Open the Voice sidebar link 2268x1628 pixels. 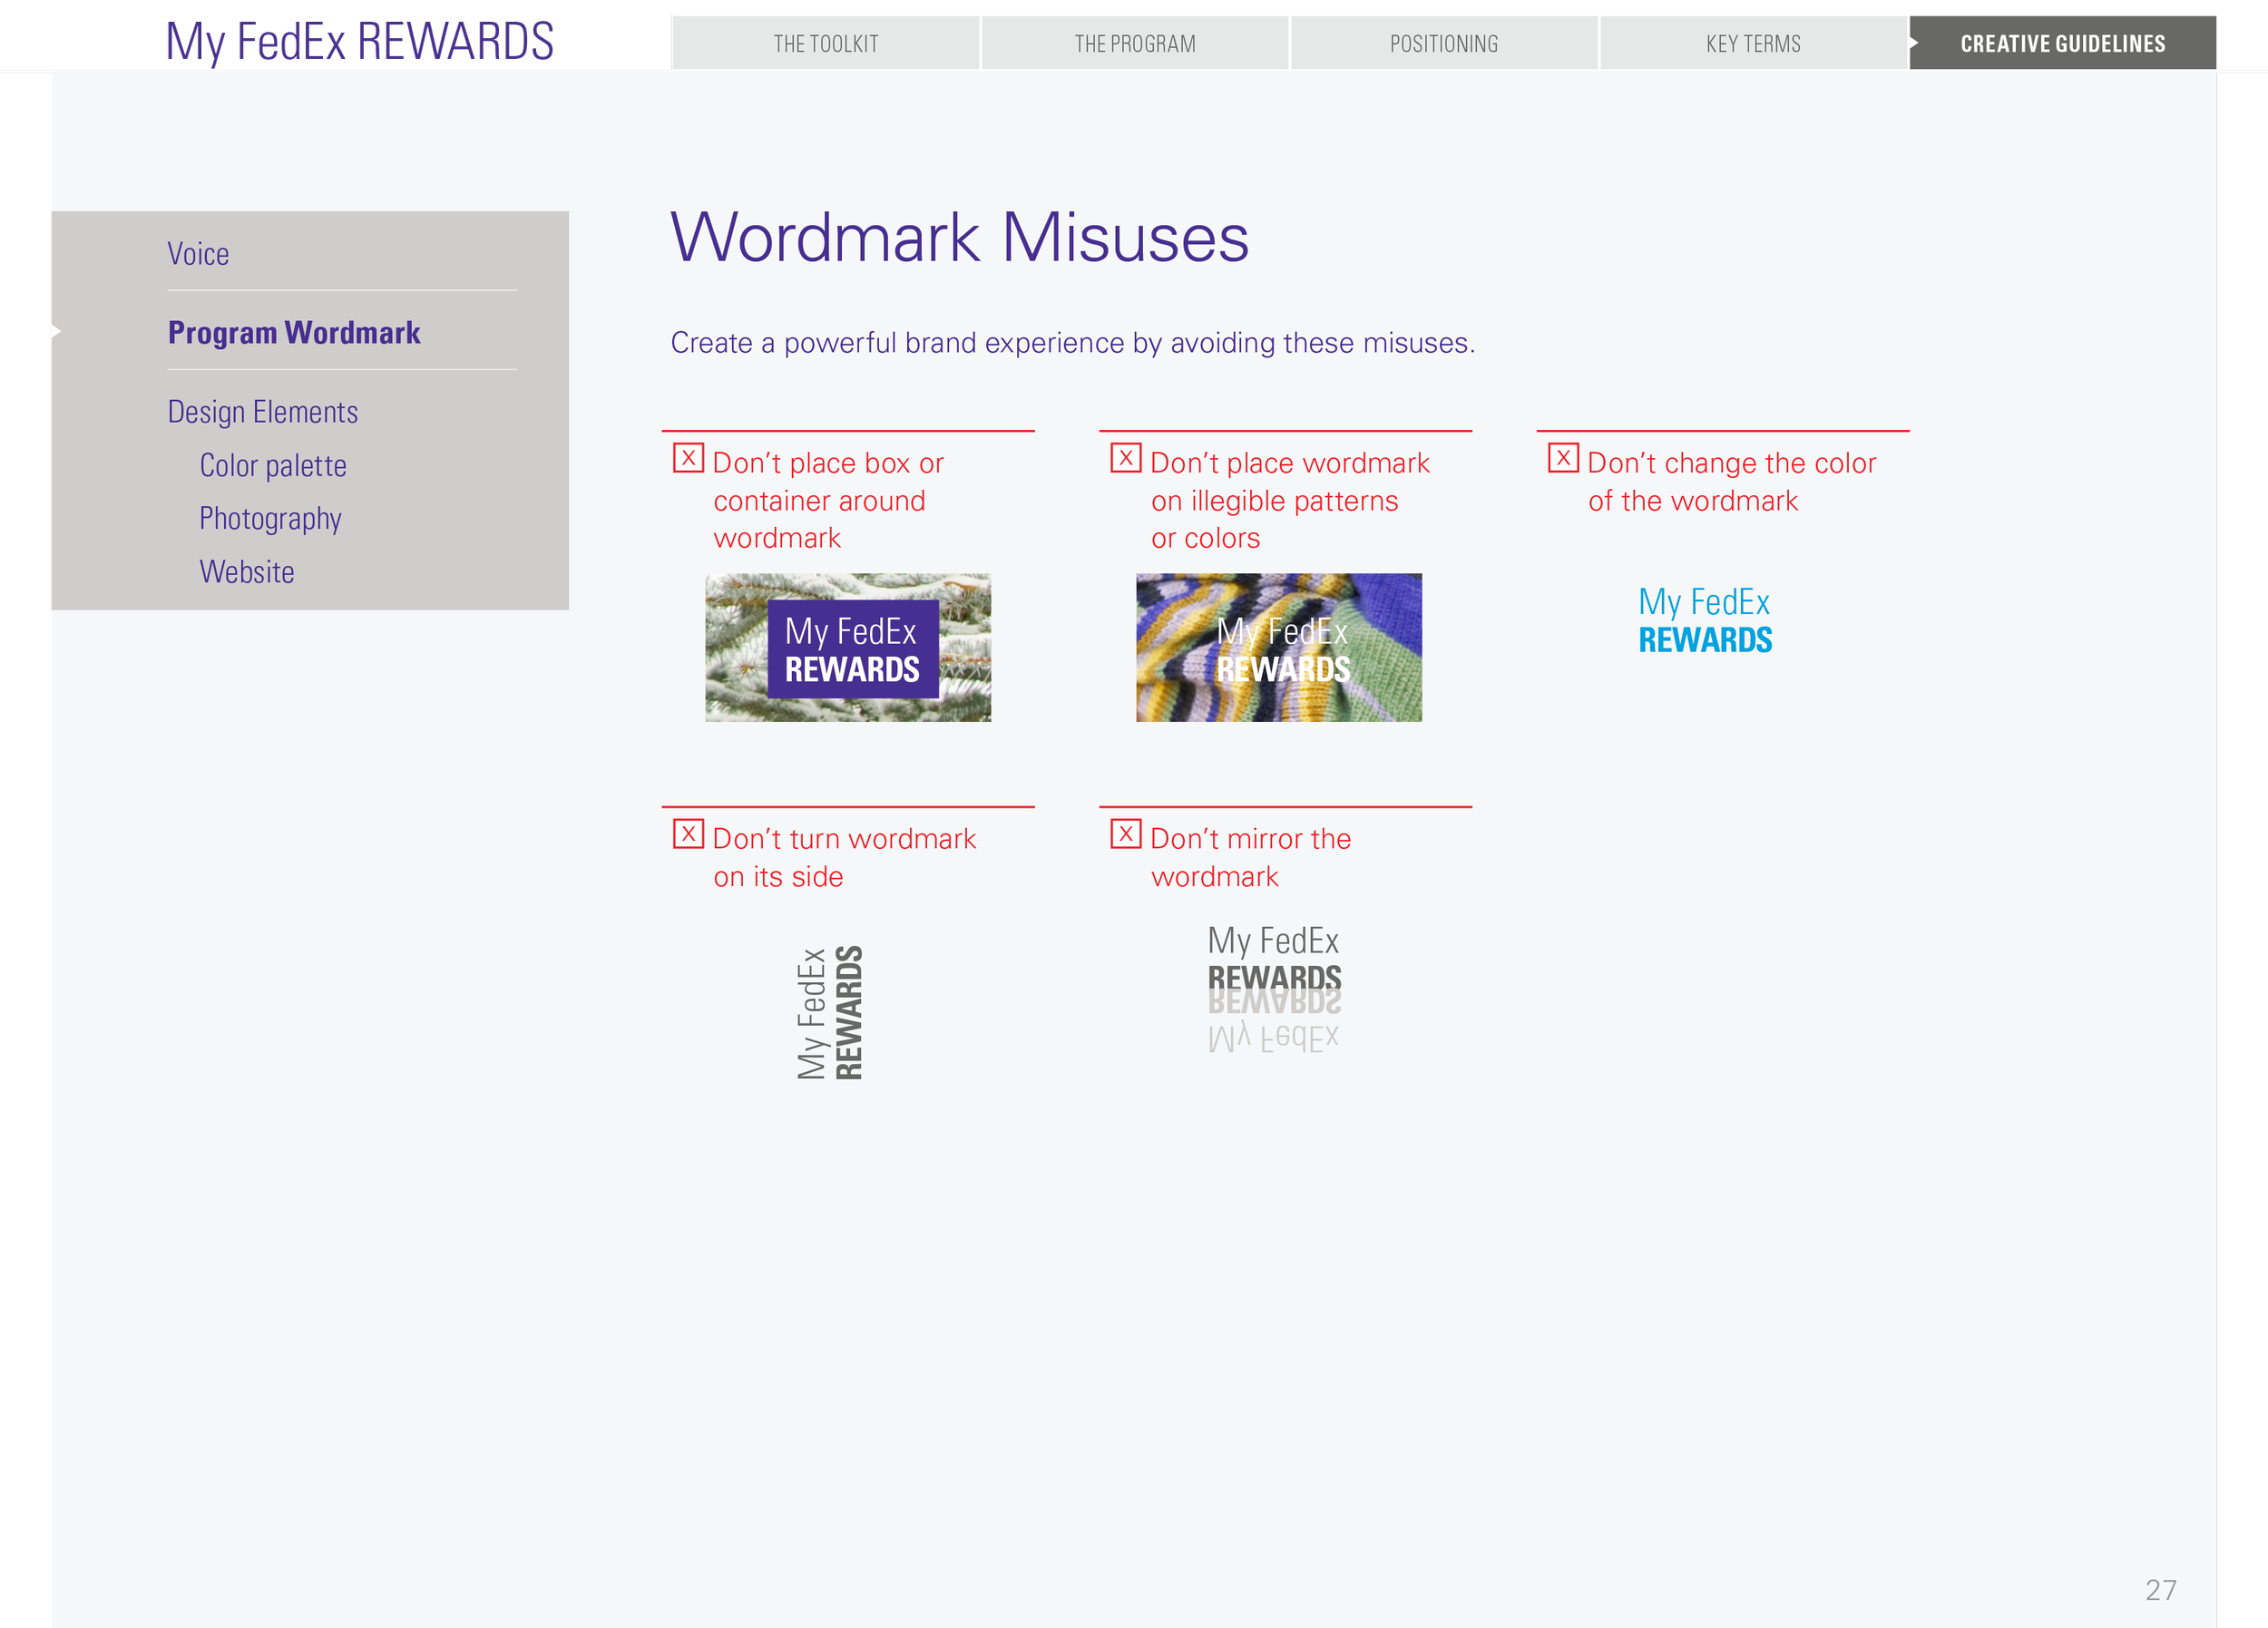click(x=198, y=254)
